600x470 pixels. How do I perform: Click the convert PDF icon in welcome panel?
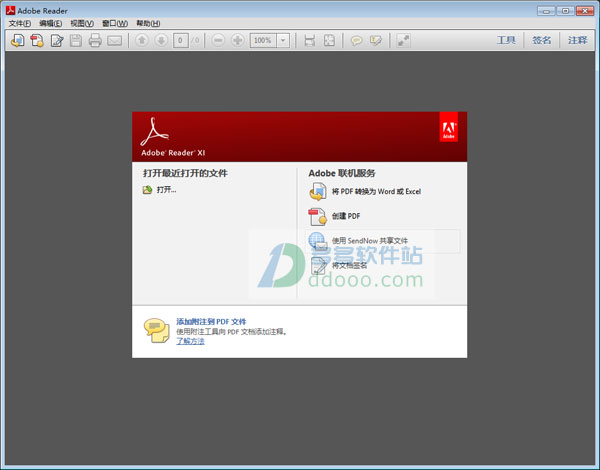pos(318,191)
